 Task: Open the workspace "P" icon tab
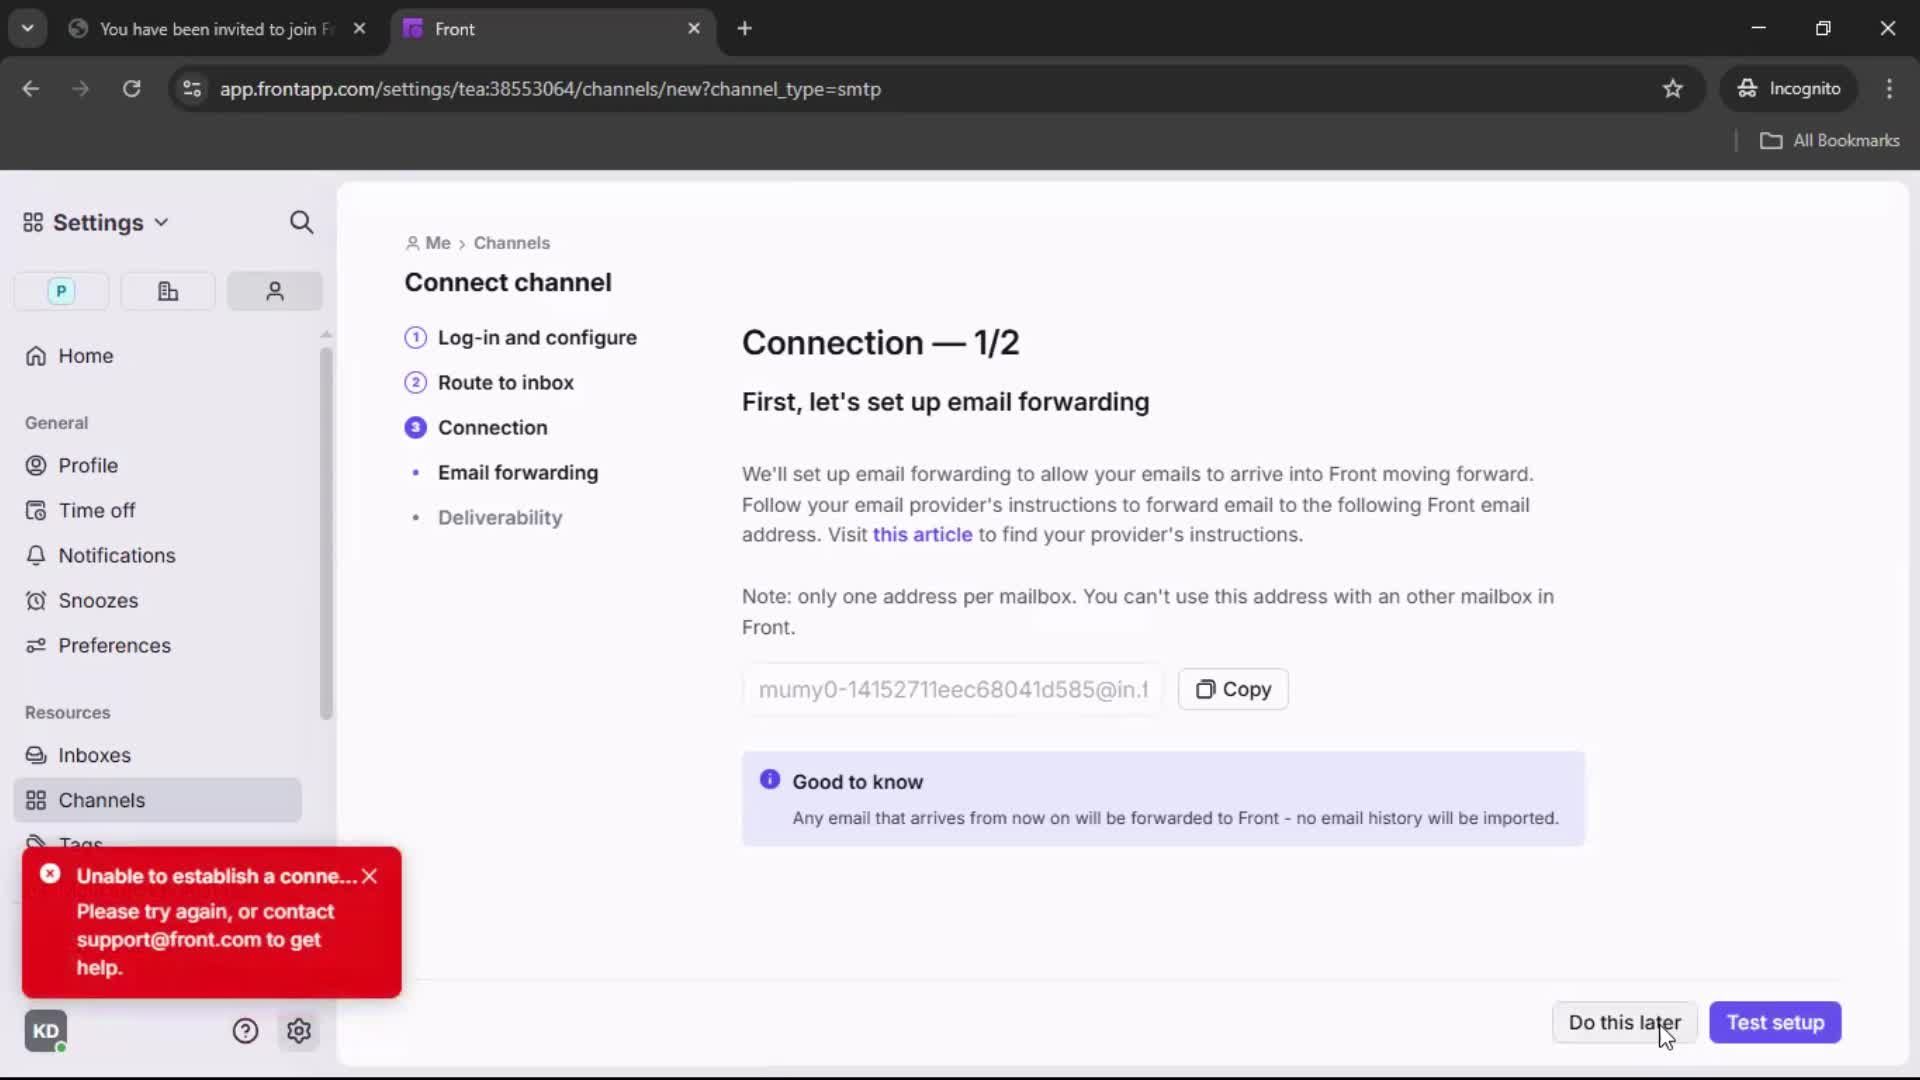point(60,291)
